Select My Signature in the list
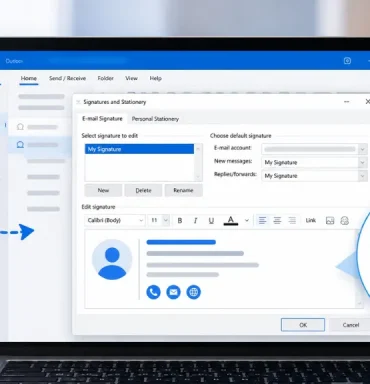Image resolution: width=370 pixels, height=384 pixels. [x=139, y=149]
